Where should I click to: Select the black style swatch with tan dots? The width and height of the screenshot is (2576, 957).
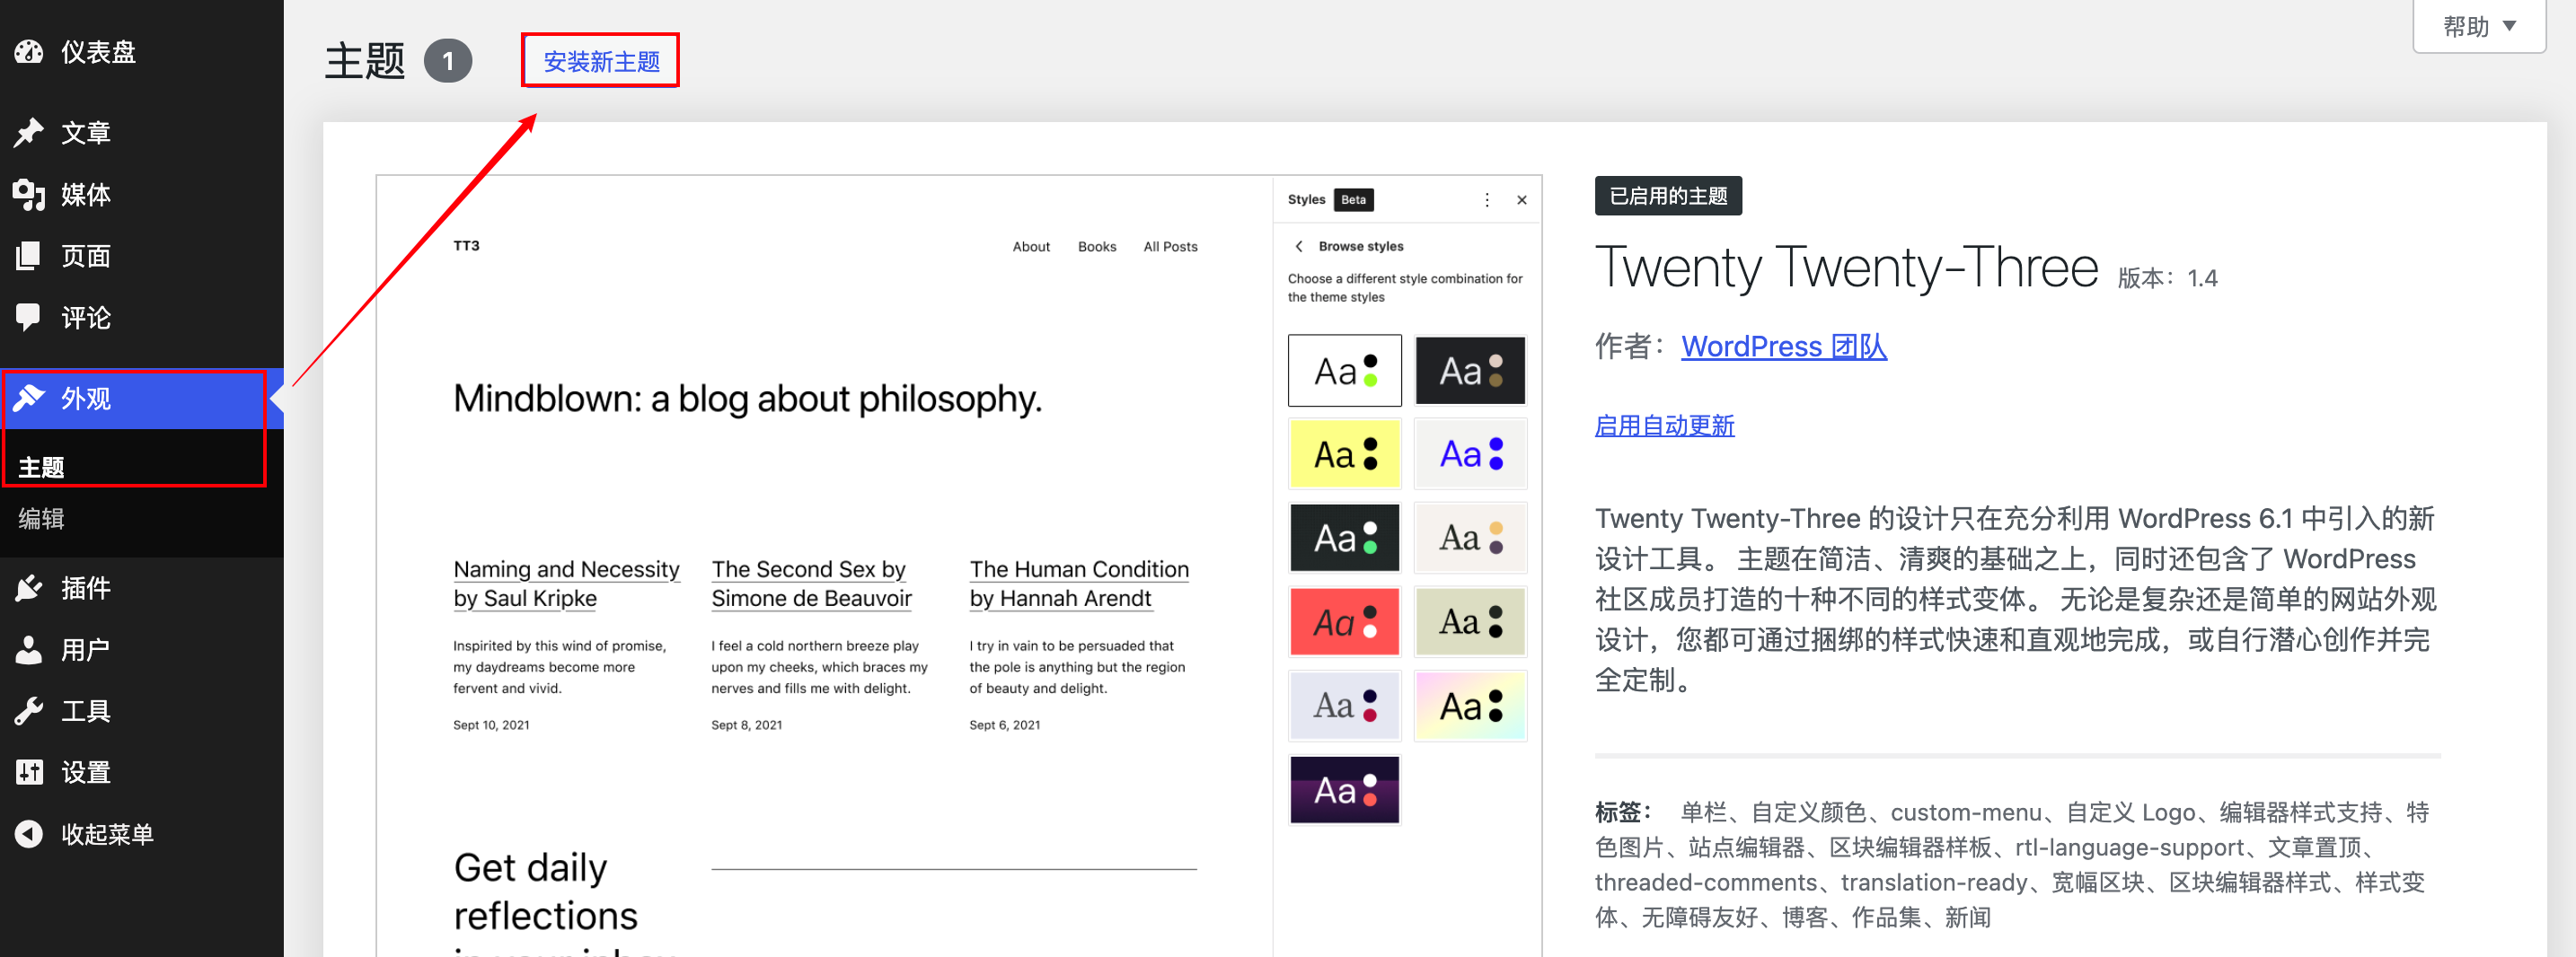[x=1470, y=371]
